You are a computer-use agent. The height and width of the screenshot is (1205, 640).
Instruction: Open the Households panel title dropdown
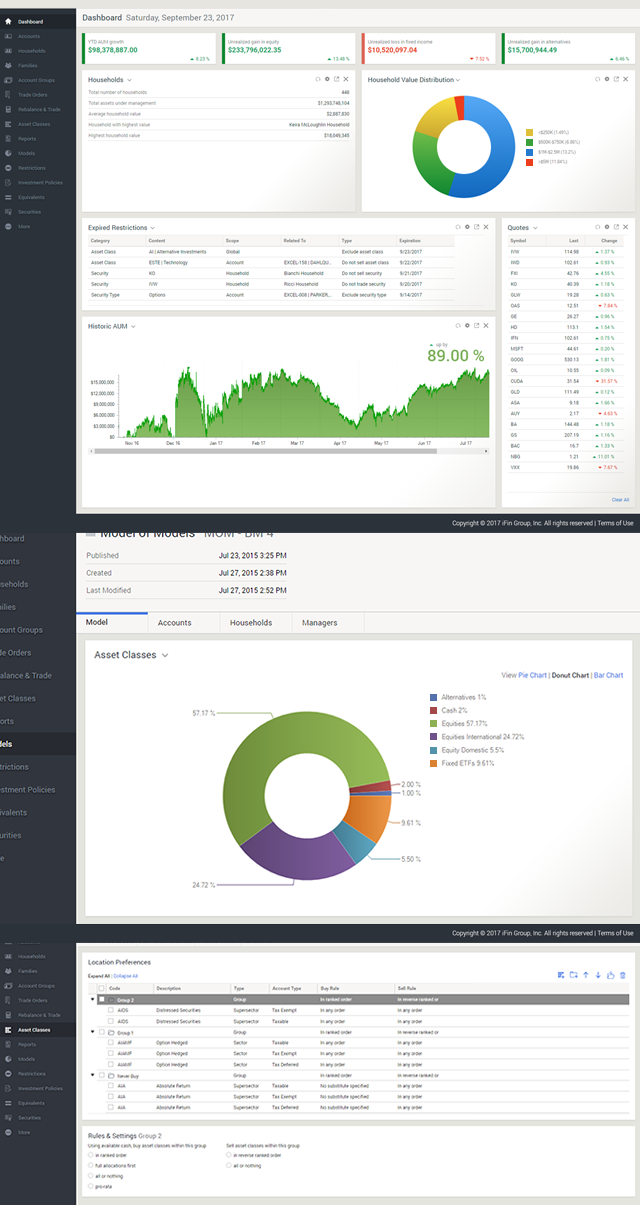pos(130,79)
